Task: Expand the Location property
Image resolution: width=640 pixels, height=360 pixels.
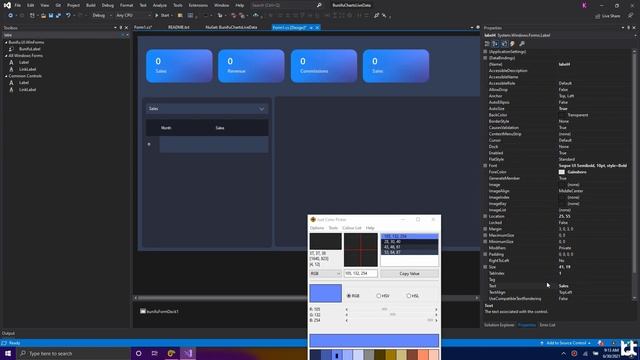Action: [485, 216]
